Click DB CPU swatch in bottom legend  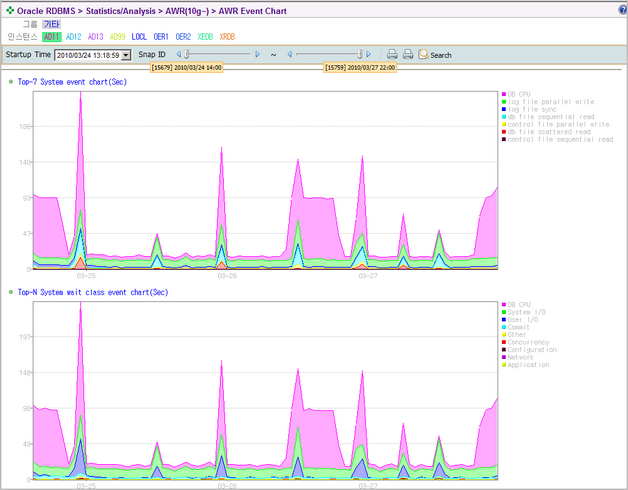click(504, 304)
